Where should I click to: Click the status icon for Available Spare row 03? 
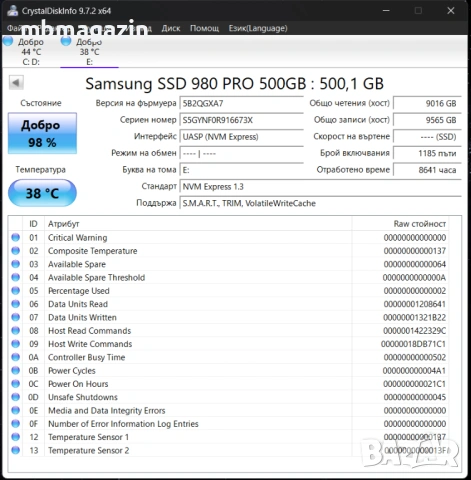(x=15, y=264)
